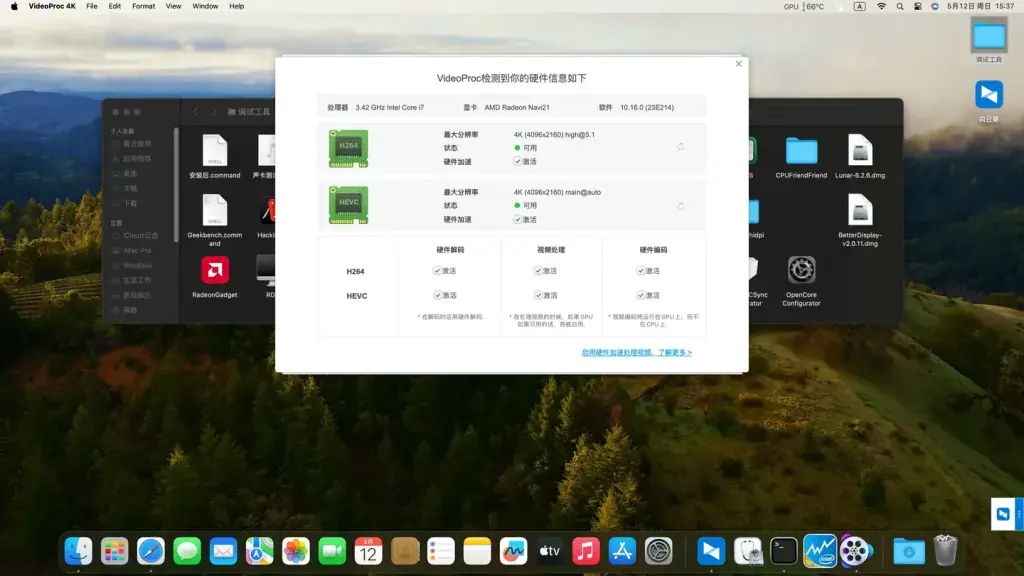Open the Window menu

(205, 7)
